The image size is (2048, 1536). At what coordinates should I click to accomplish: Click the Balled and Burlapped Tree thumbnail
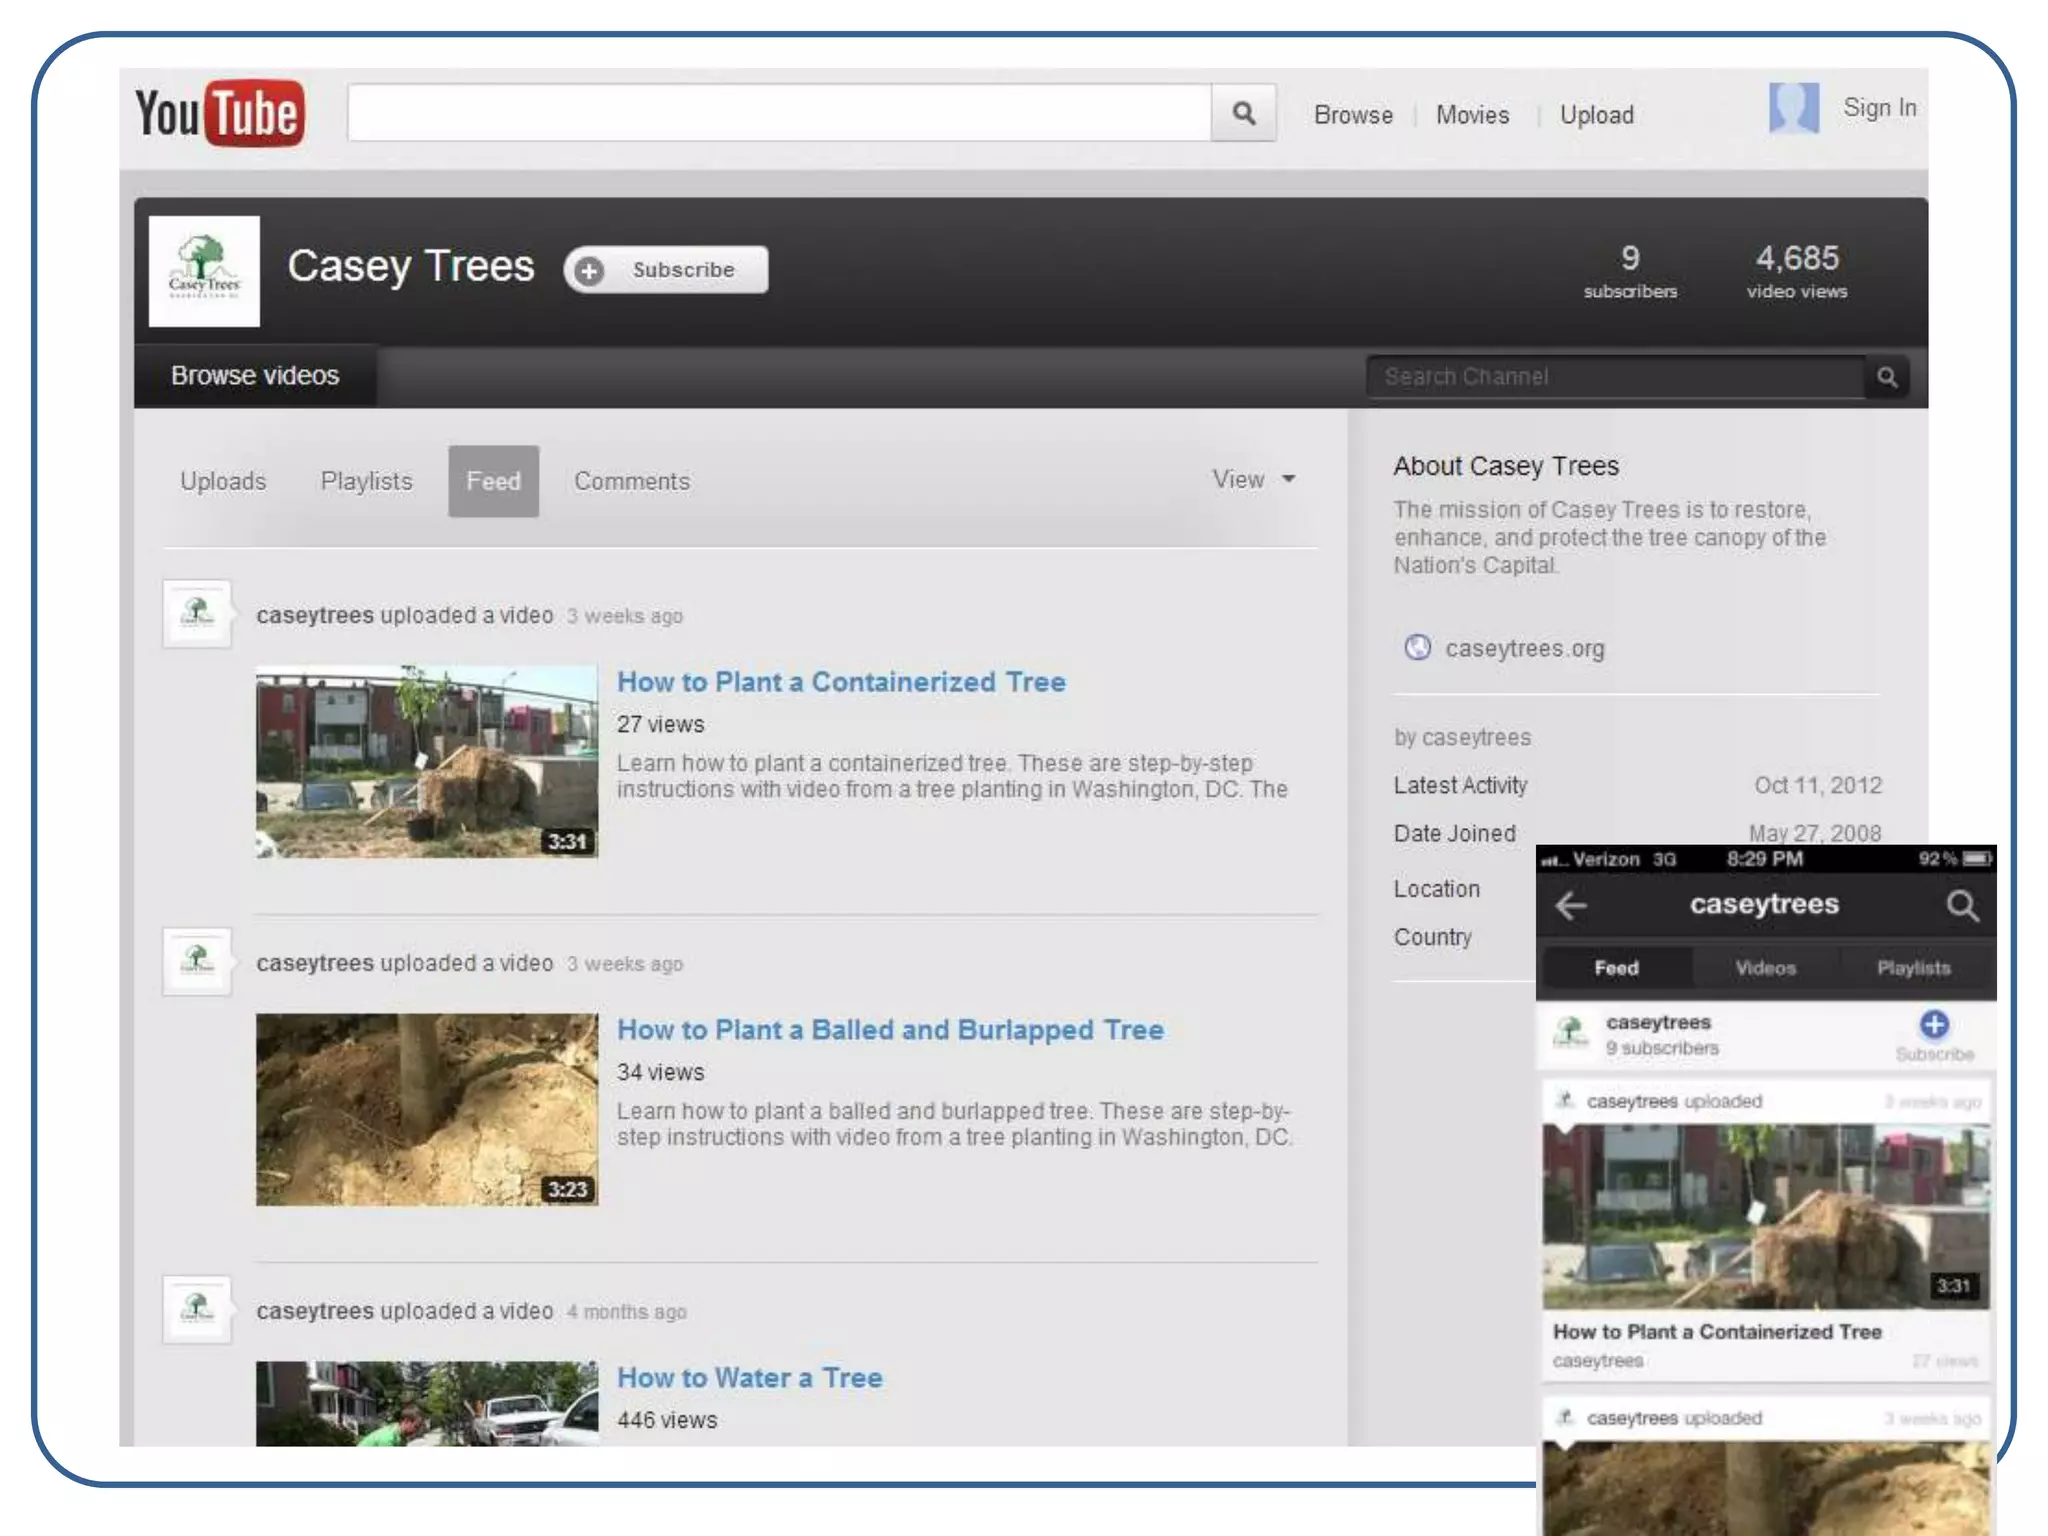427,1109
